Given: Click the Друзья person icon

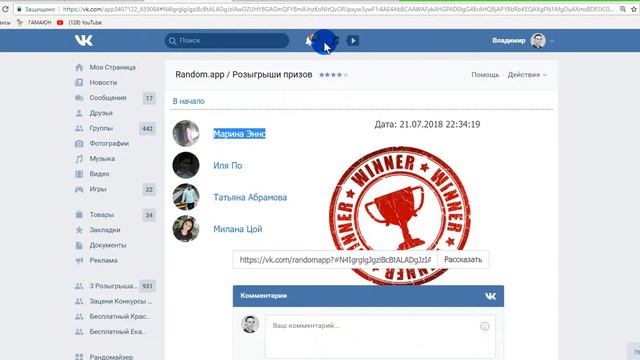Looking at the screenshot, I should (79, 113).
